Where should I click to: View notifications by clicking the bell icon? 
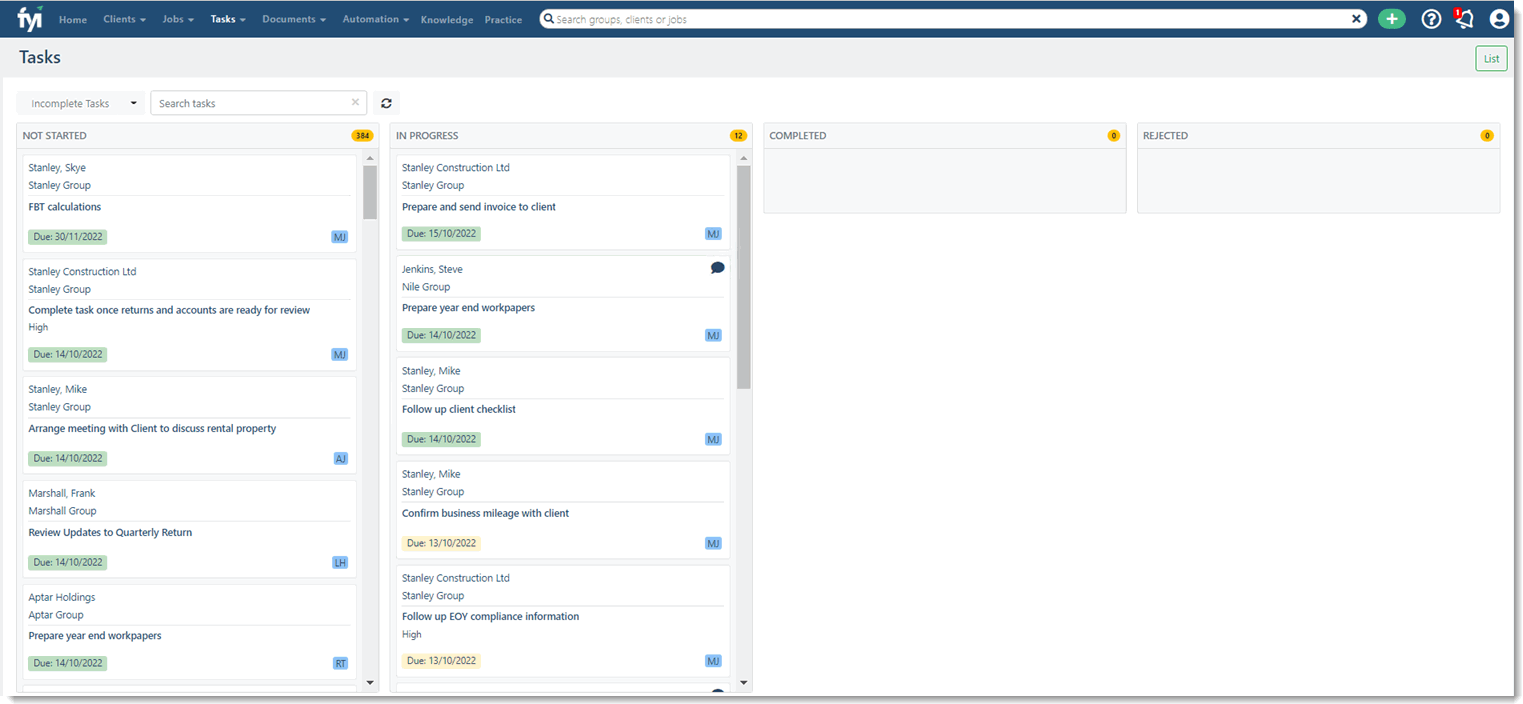click(x=1463, y=18)
